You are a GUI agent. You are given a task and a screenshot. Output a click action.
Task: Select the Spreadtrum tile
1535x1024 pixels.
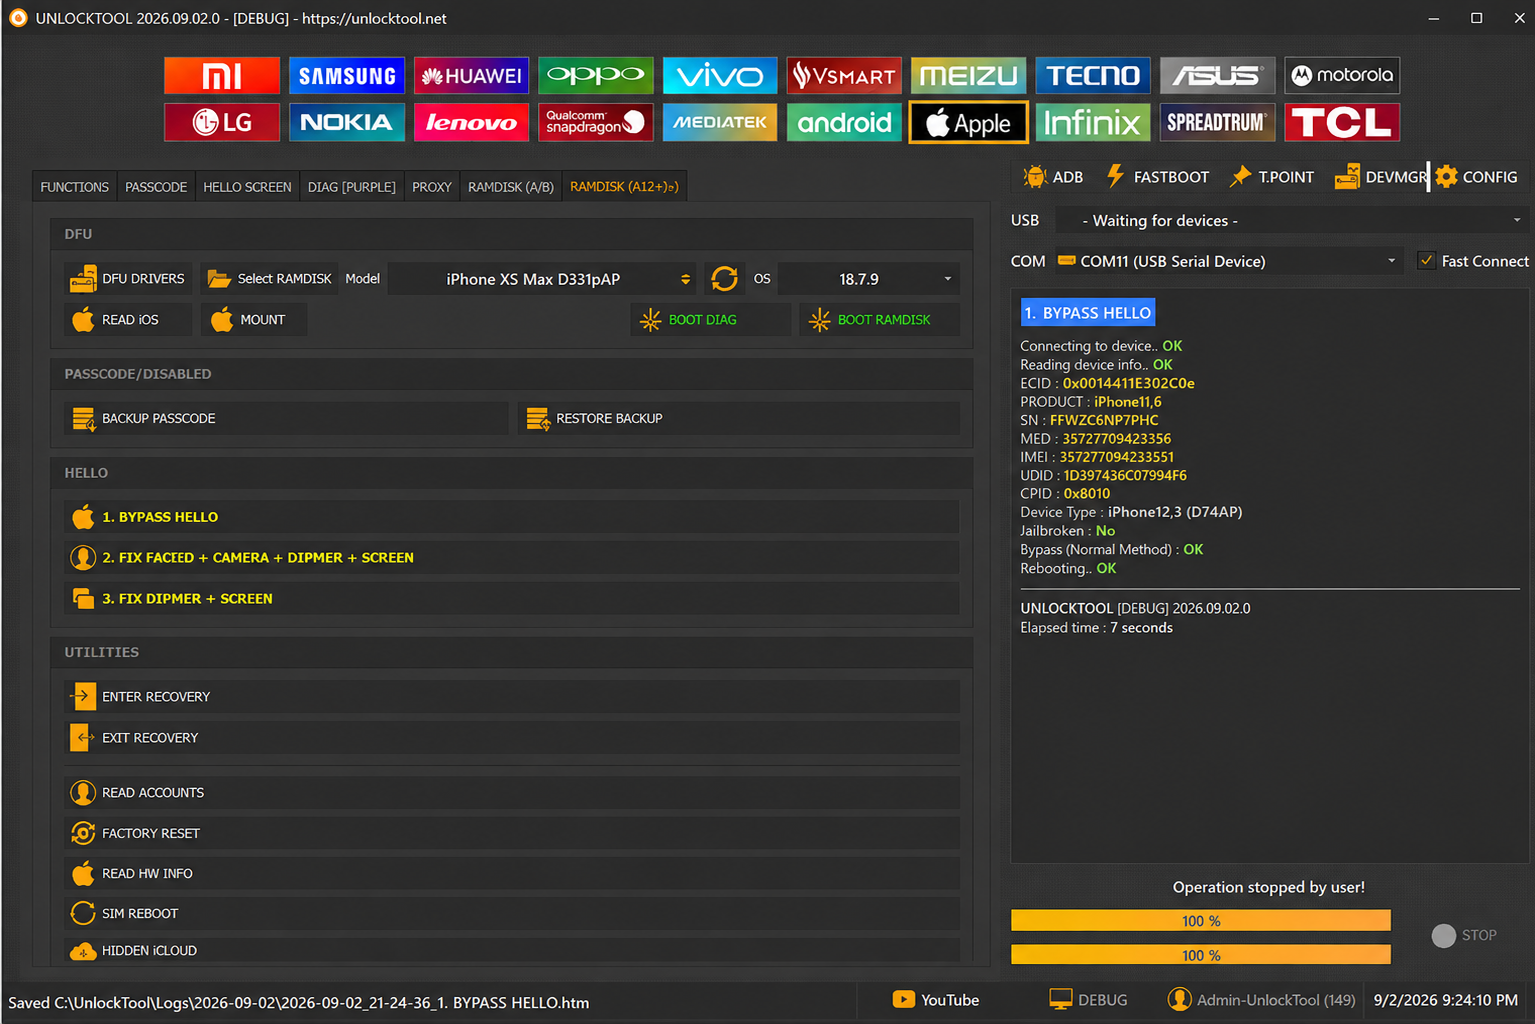1217,122
